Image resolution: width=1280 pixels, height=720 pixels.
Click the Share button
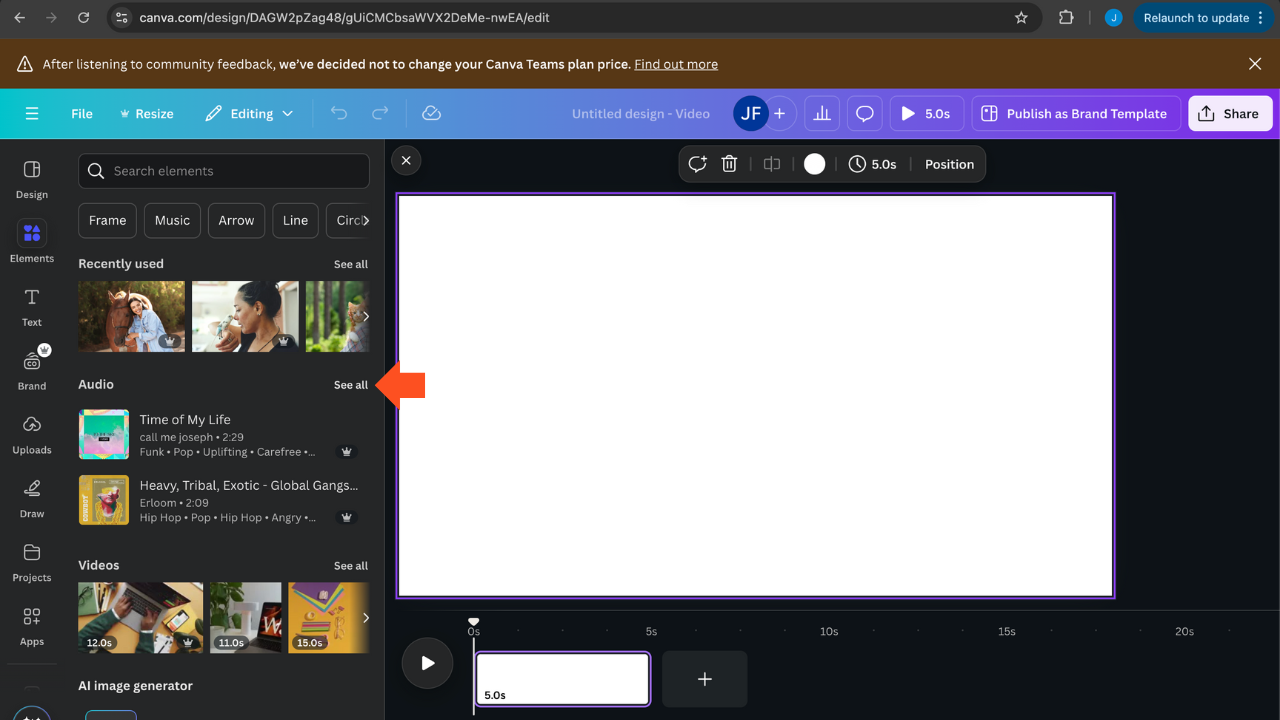coord(1230,113)
